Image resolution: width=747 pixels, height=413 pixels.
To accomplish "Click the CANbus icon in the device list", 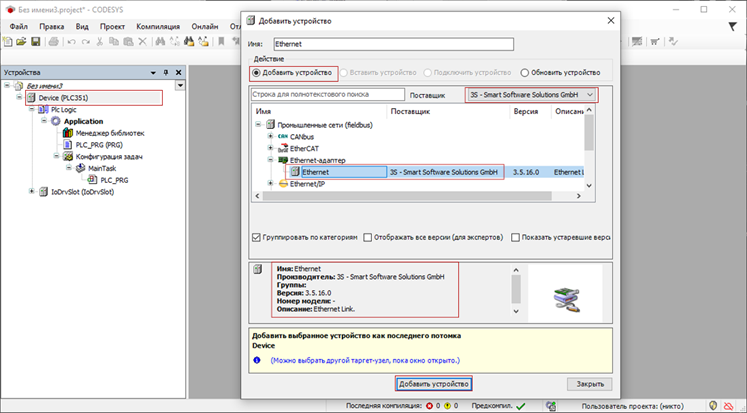I will tap(283, 137).
